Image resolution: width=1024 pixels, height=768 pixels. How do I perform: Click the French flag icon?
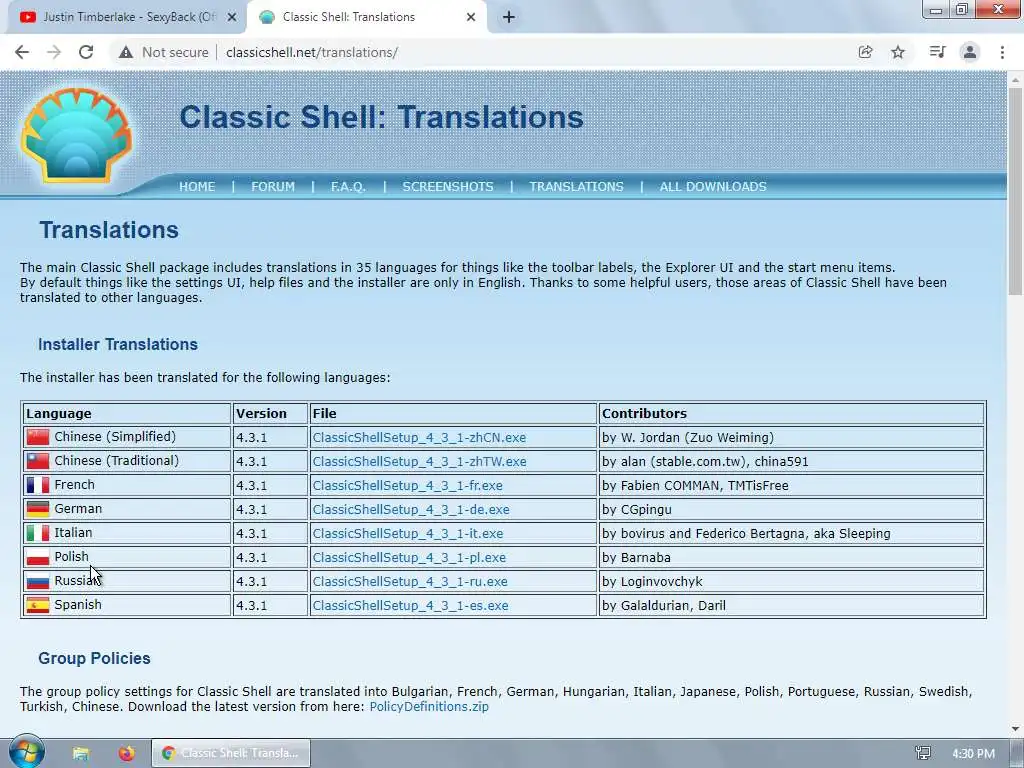[x=38, y=485]
